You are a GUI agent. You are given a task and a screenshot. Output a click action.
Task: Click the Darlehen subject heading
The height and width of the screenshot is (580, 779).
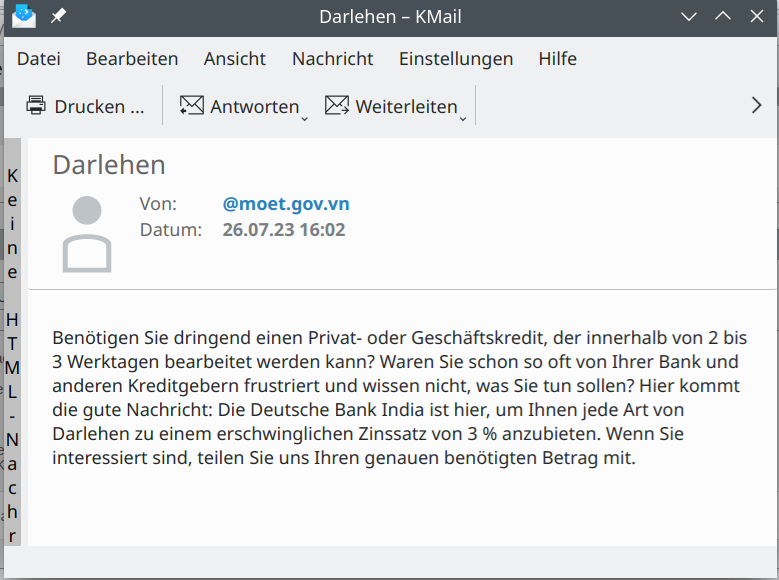[x=109, y=165]
